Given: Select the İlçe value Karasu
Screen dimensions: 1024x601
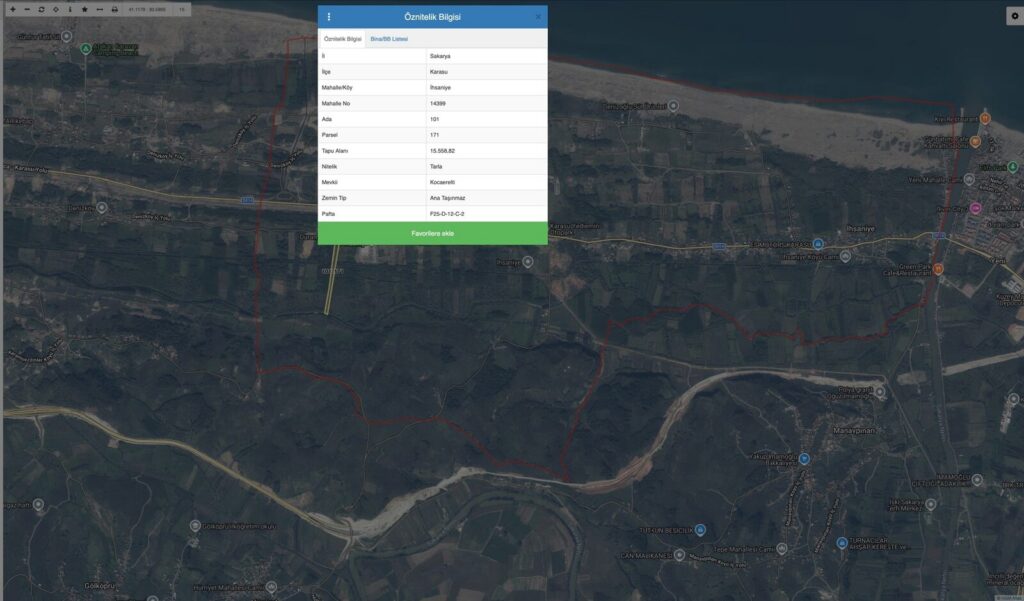Looking at the screenshot, I should [439, 72].
